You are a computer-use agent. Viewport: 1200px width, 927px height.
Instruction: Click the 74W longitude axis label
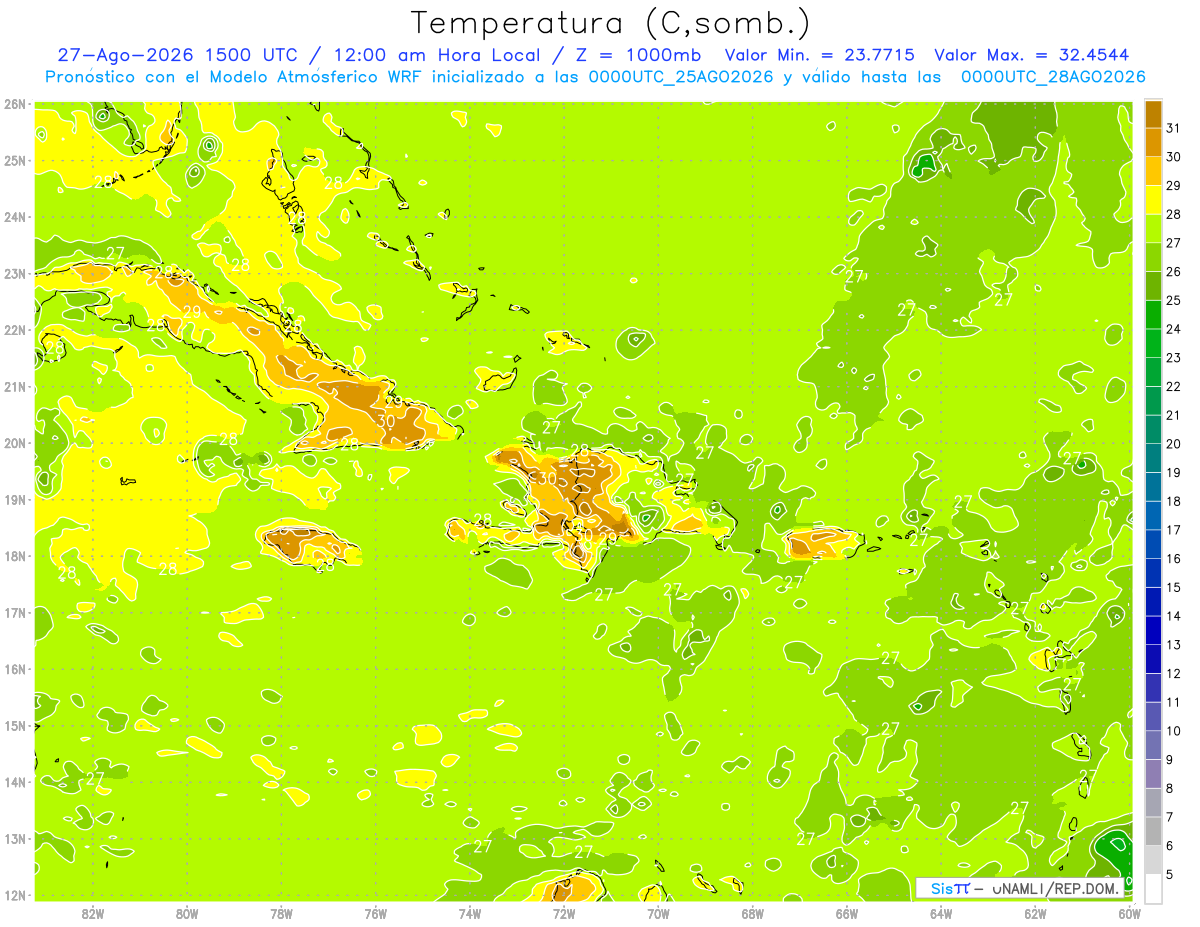point(470,913)
